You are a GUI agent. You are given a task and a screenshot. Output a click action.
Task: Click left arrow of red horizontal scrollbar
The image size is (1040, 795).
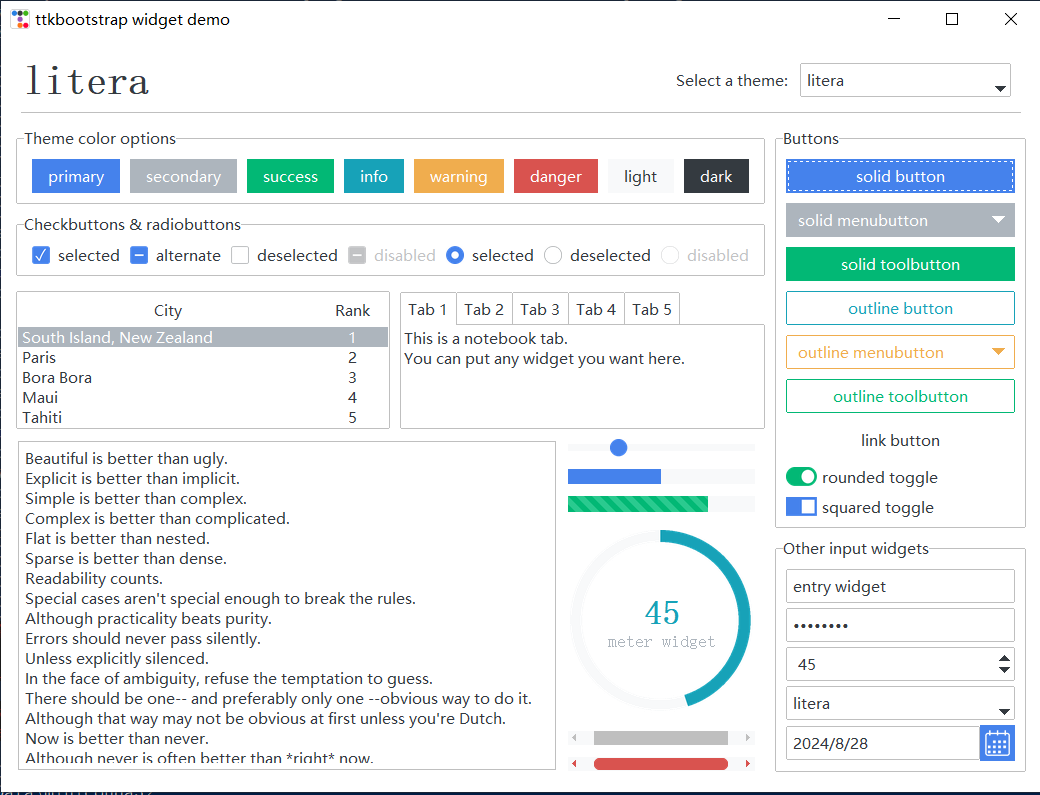(x=574, y=764)
